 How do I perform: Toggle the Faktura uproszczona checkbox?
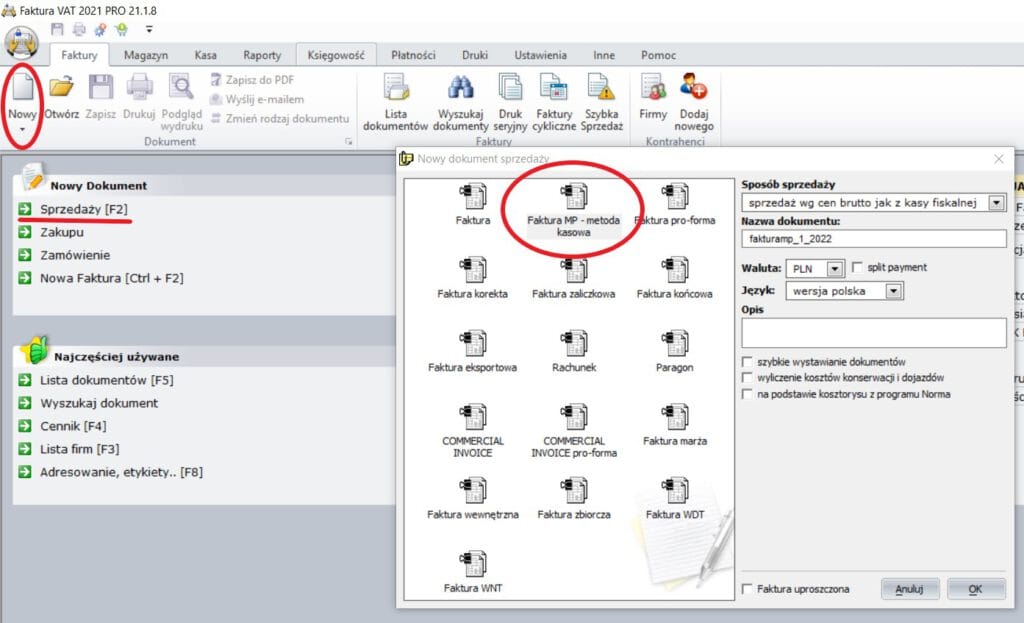pos(747,589)
